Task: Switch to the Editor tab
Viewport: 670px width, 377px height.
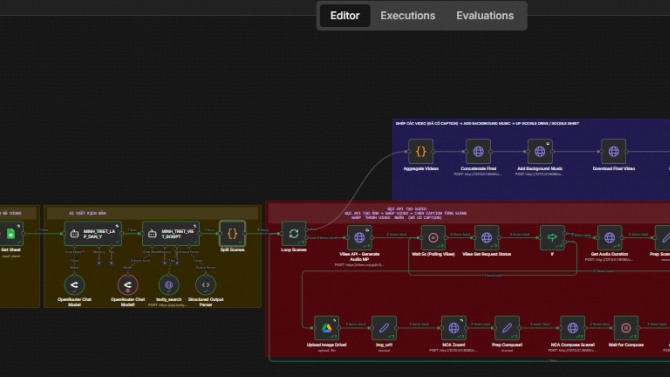Action: pyautogui.click(x=345, y=16)
